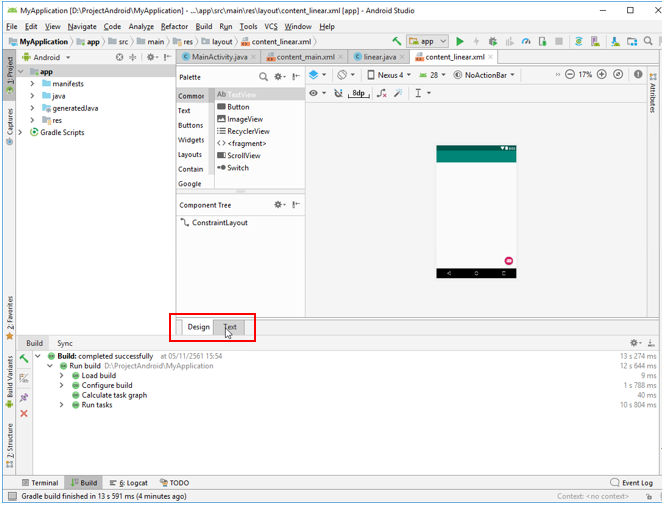Select the Layouts palette category
Image resolution: width=665 pixels, height=505 pixels.
click(x=190, y=154)
